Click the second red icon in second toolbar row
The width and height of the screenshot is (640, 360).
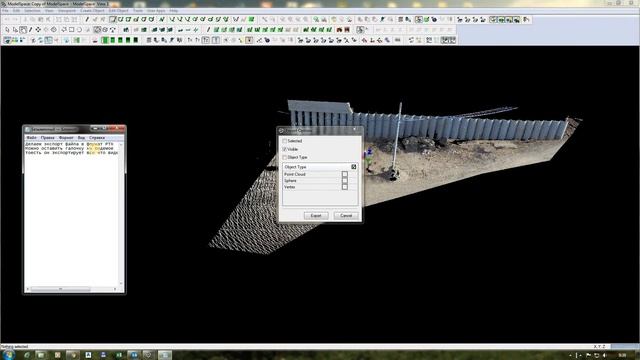point(347,30)
